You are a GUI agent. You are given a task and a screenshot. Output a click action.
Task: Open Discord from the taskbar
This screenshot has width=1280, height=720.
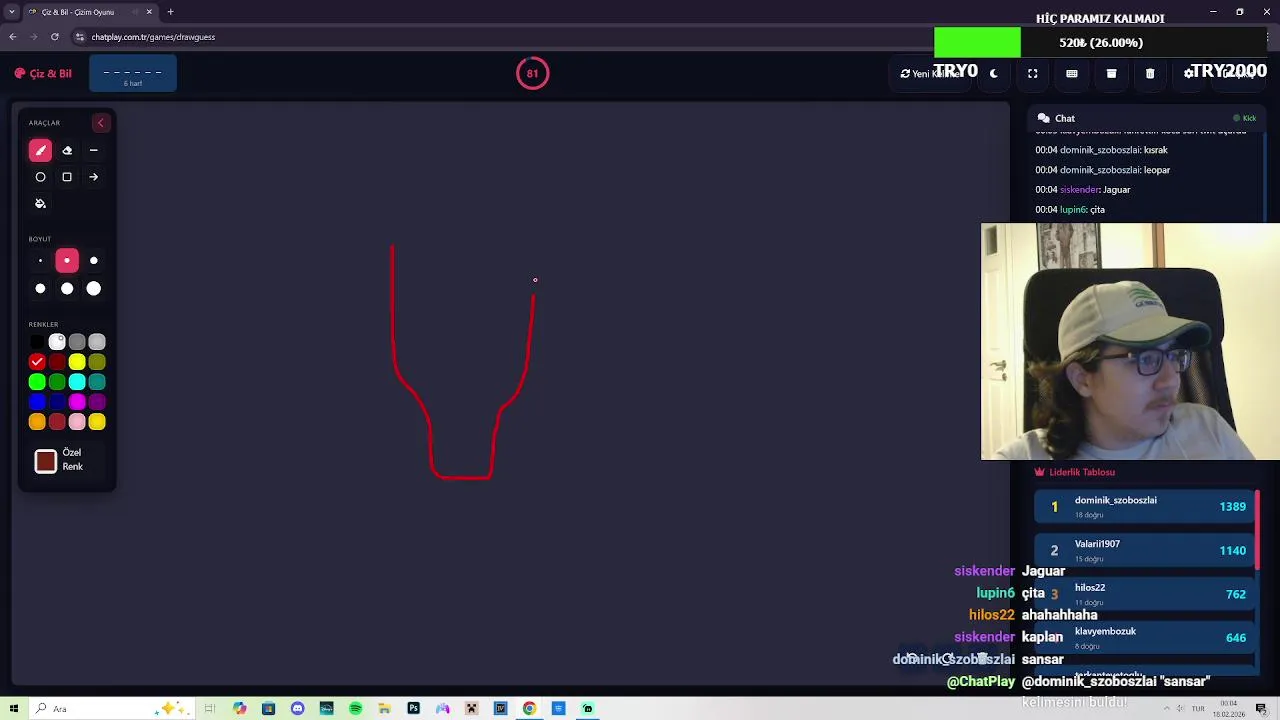coord(297,709)
